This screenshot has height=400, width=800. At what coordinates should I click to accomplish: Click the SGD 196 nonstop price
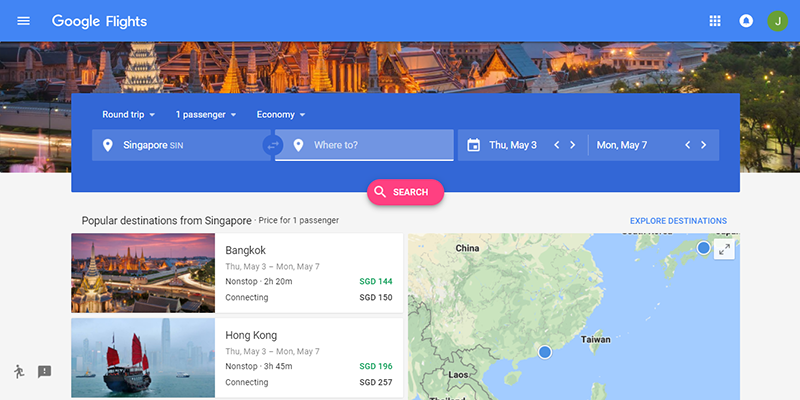(376, 366)
